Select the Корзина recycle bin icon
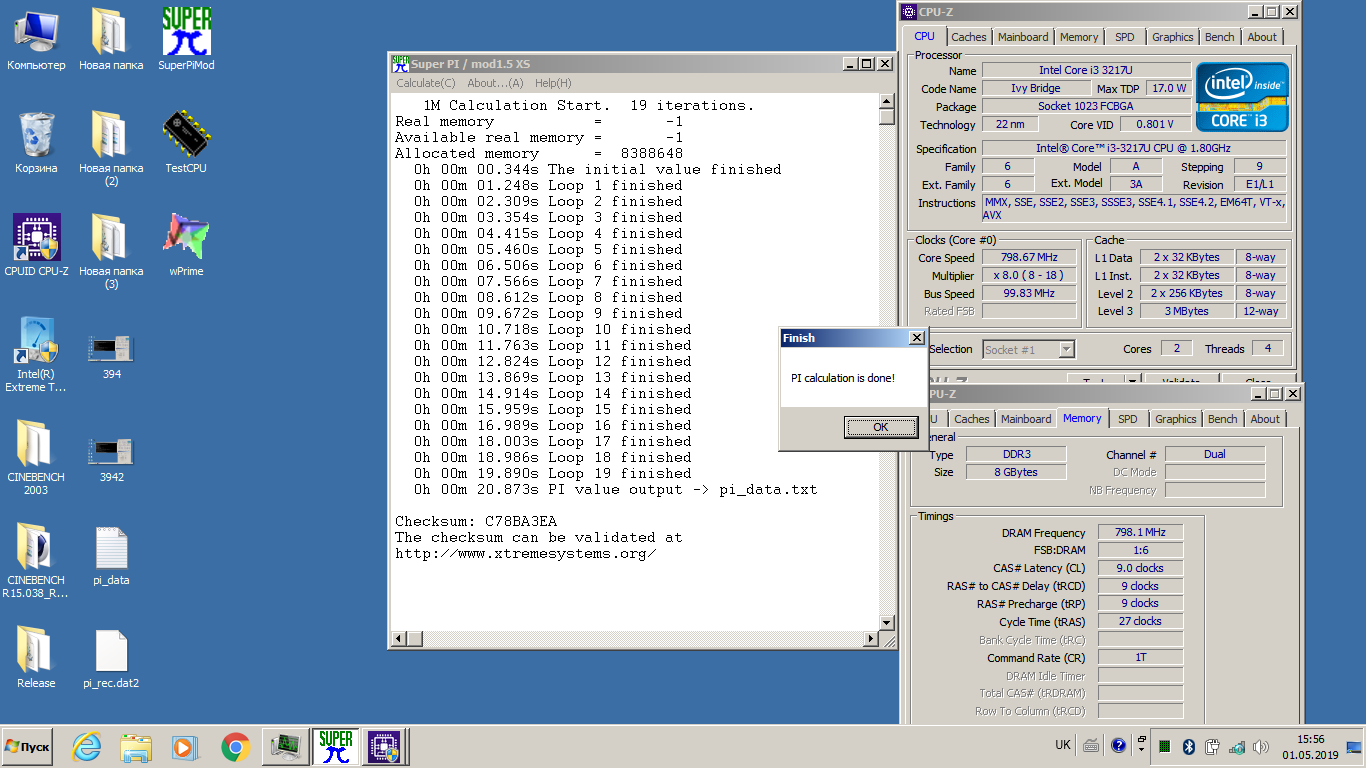Image resolution: width=1366 pixels, height=768 pixels. tap(36, 143)
